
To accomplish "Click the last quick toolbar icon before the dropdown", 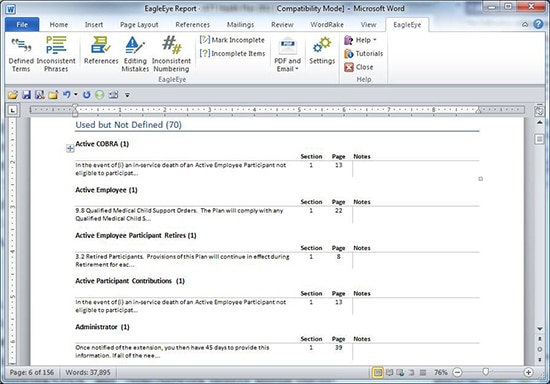I will 113,95.
